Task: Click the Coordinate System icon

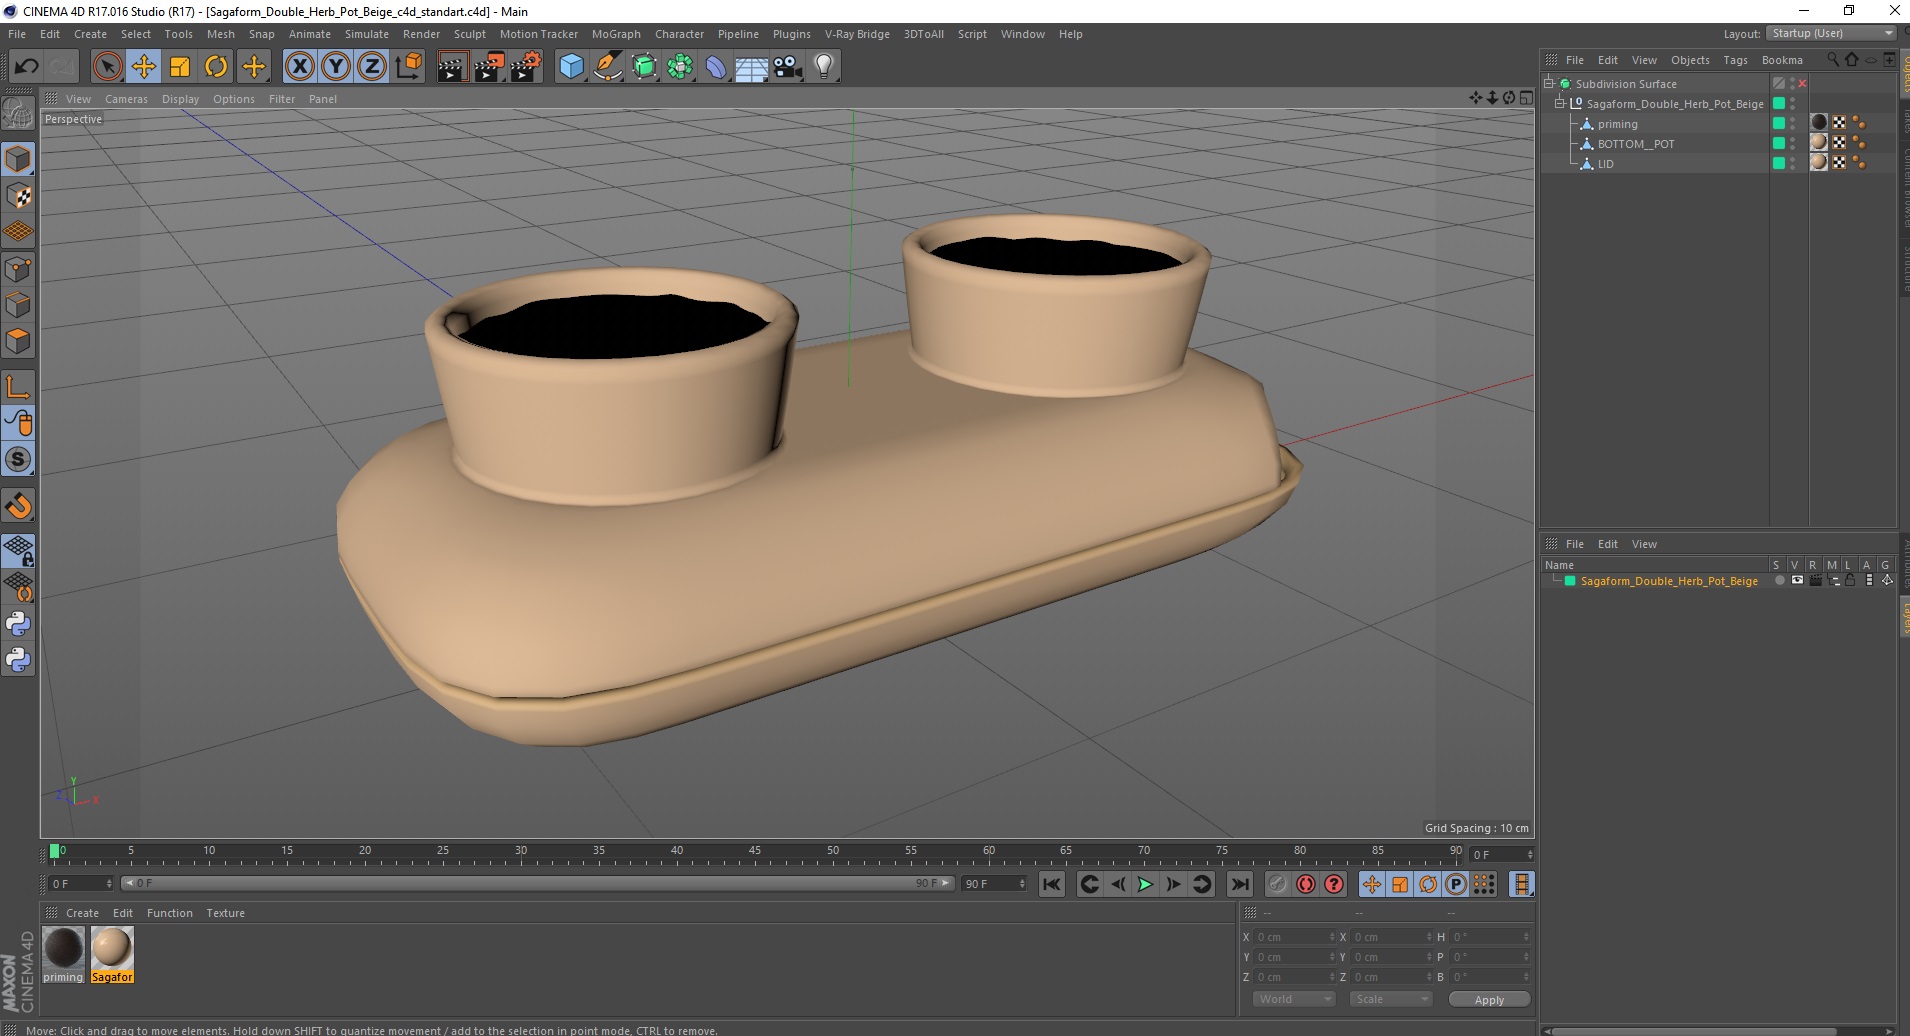Action: 408,67
